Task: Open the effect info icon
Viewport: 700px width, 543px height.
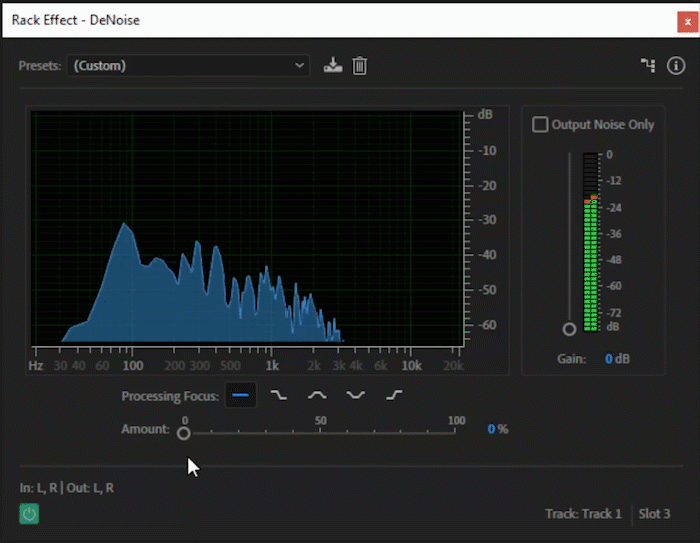Action: tap(676, 65)
